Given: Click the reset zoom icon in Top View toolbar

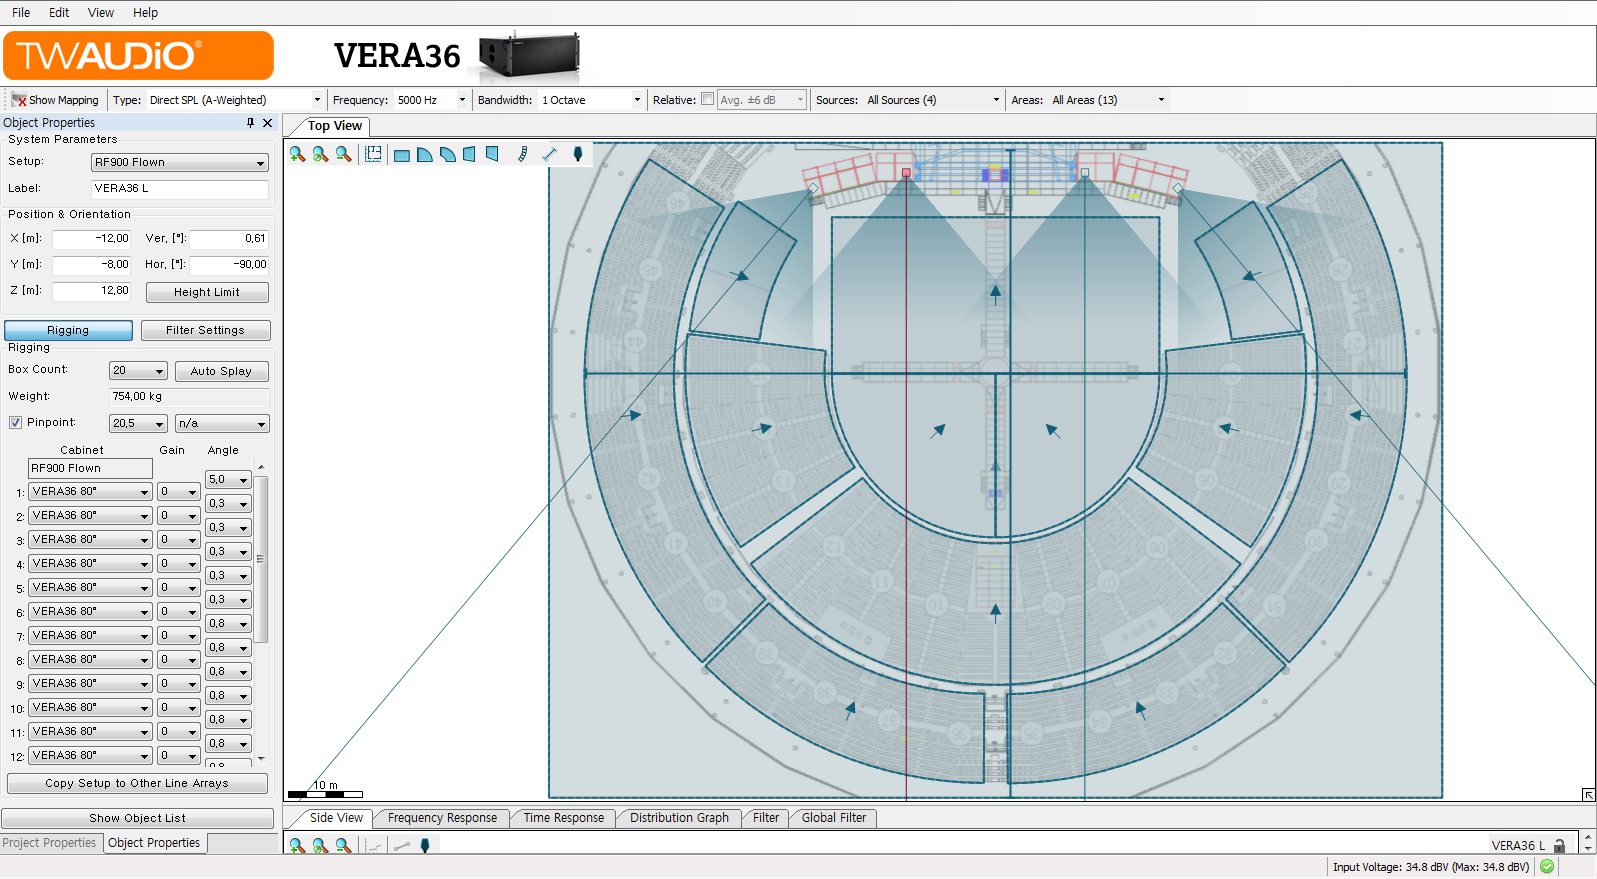Looking at the screenshot, I should [x=320, y=154].
